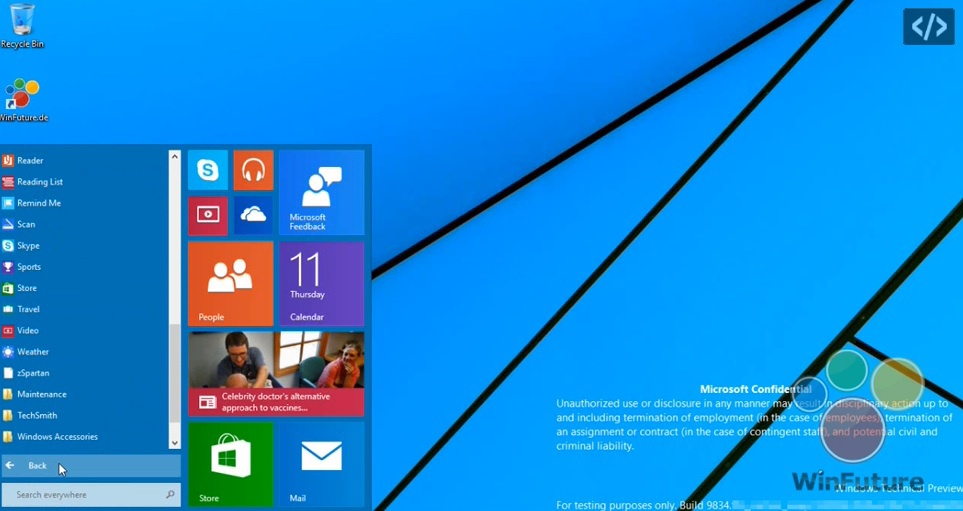Click the Reader app icon in list
The width and height of the screenshot is (963, 511).
coord(7,161)
